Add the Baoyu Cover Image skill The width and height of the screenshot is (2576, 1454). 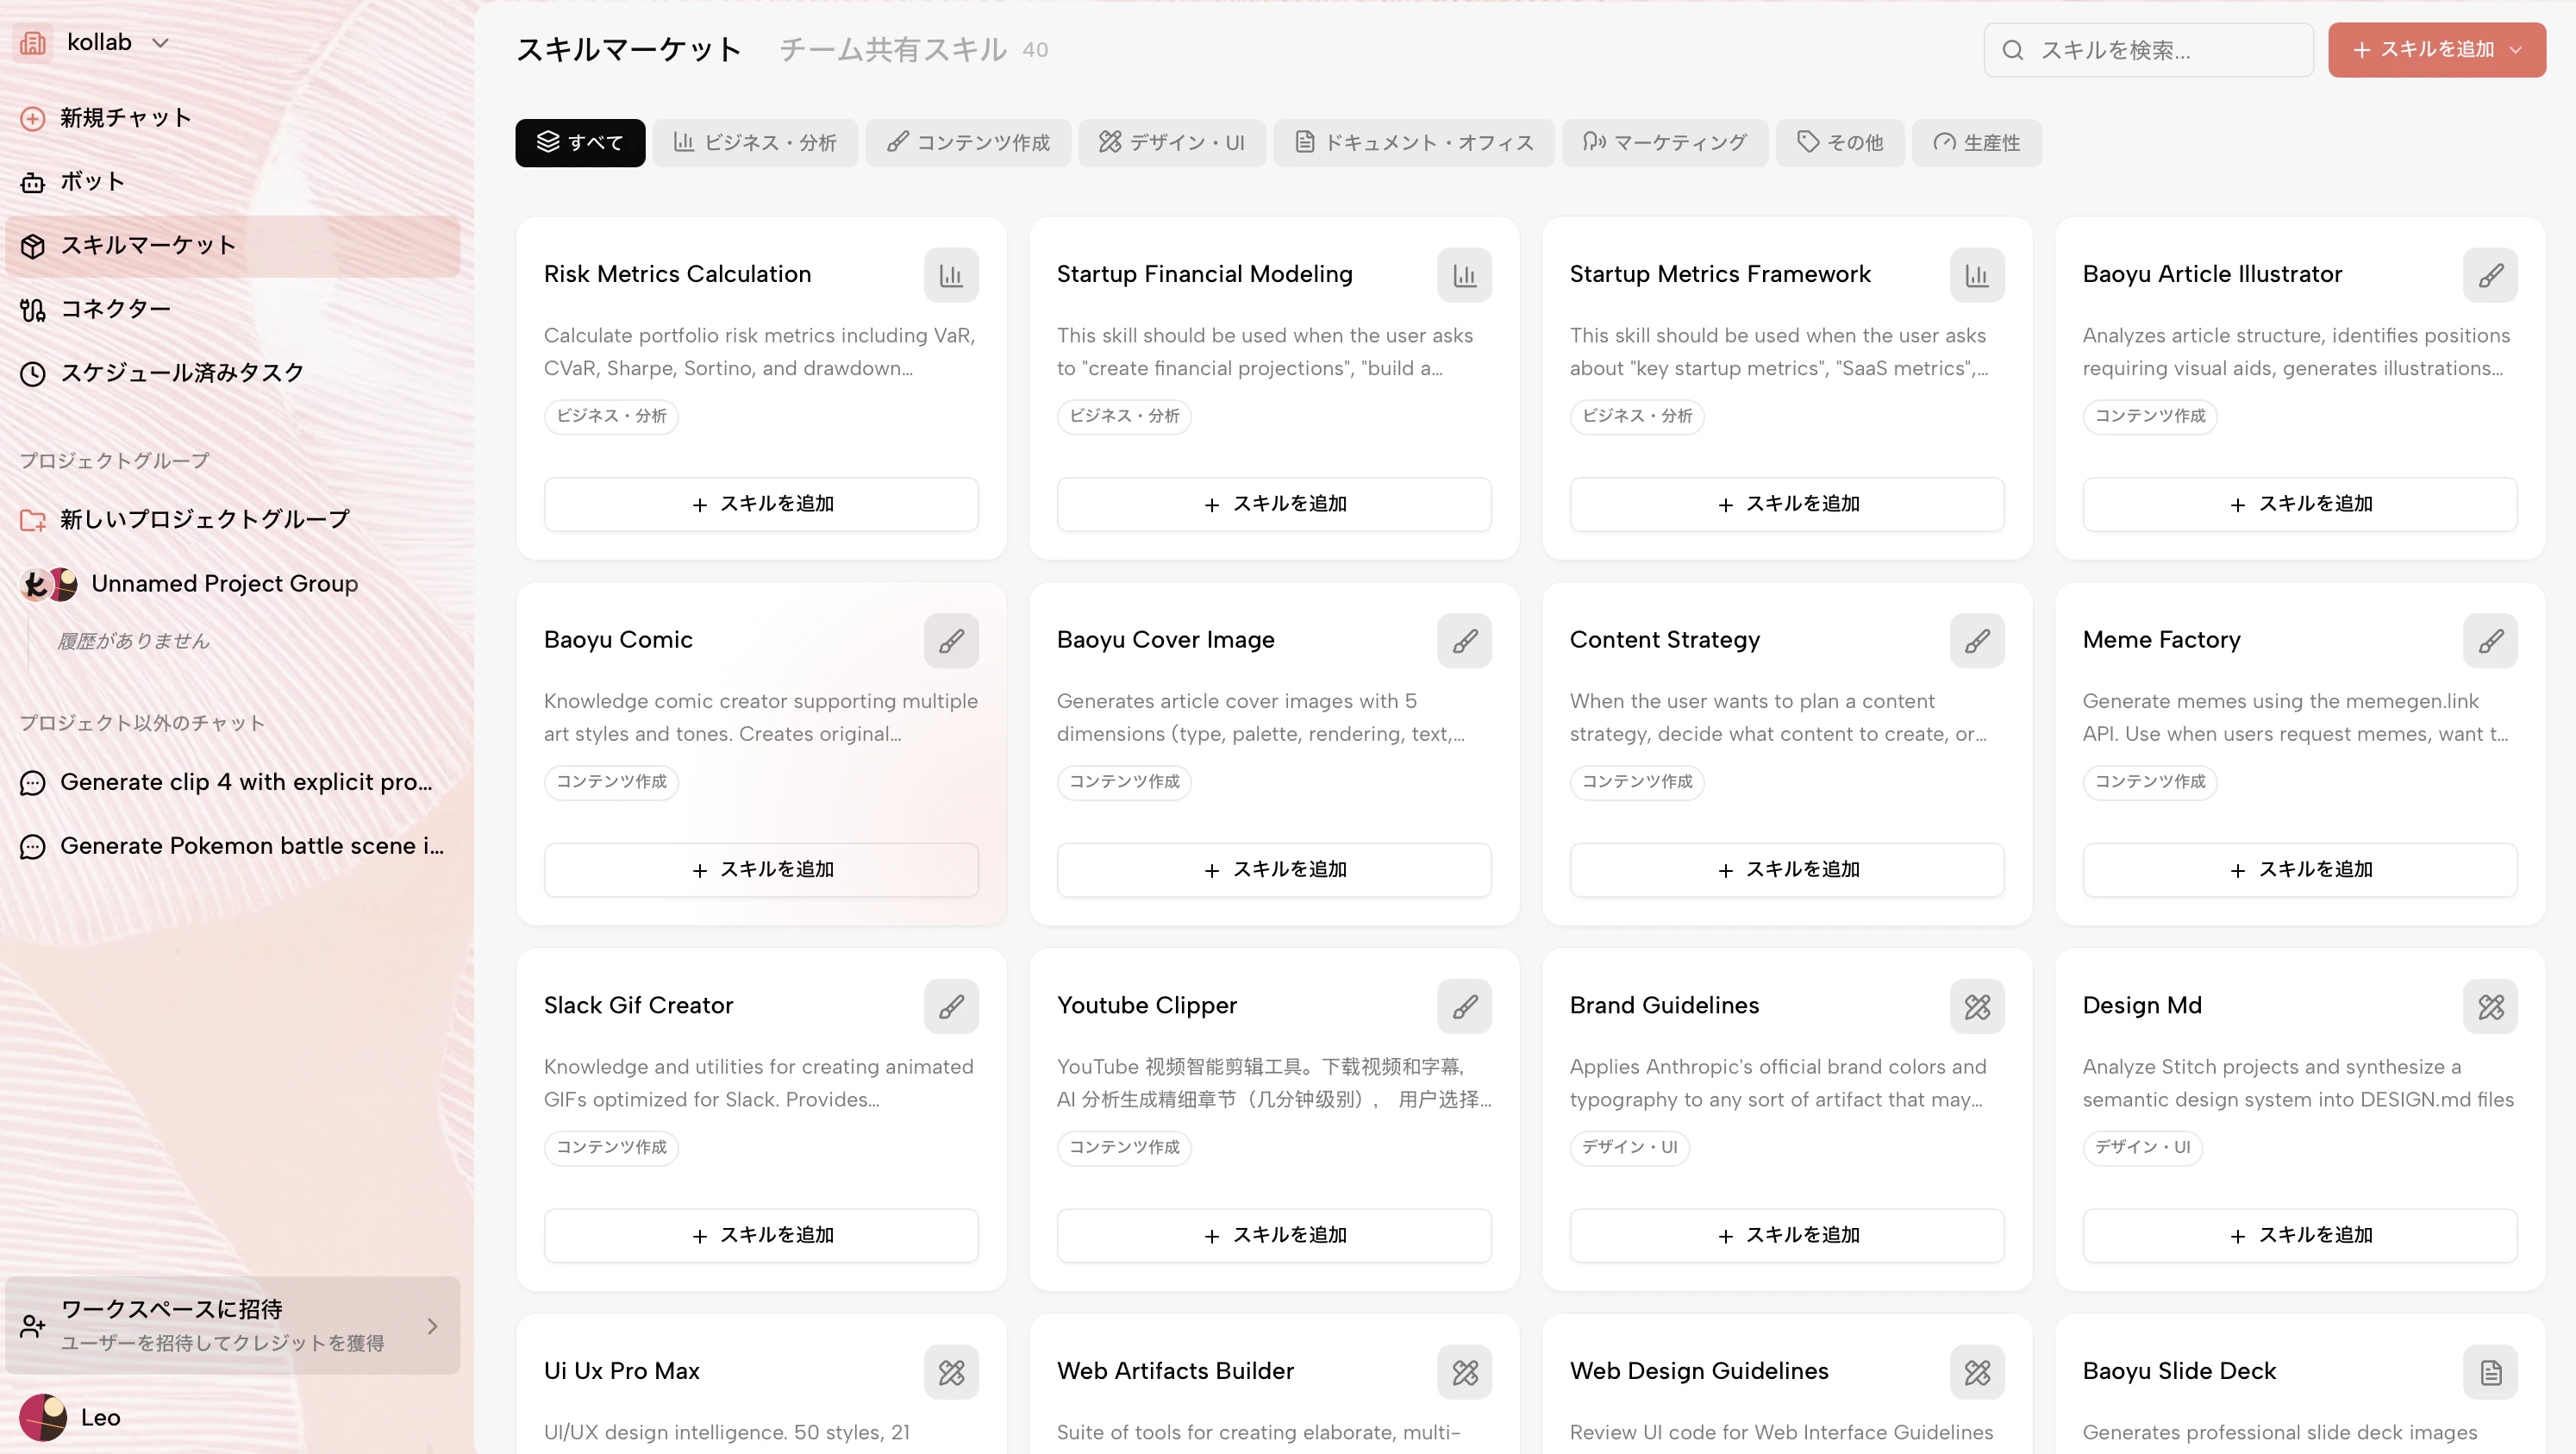[1274, 870]
